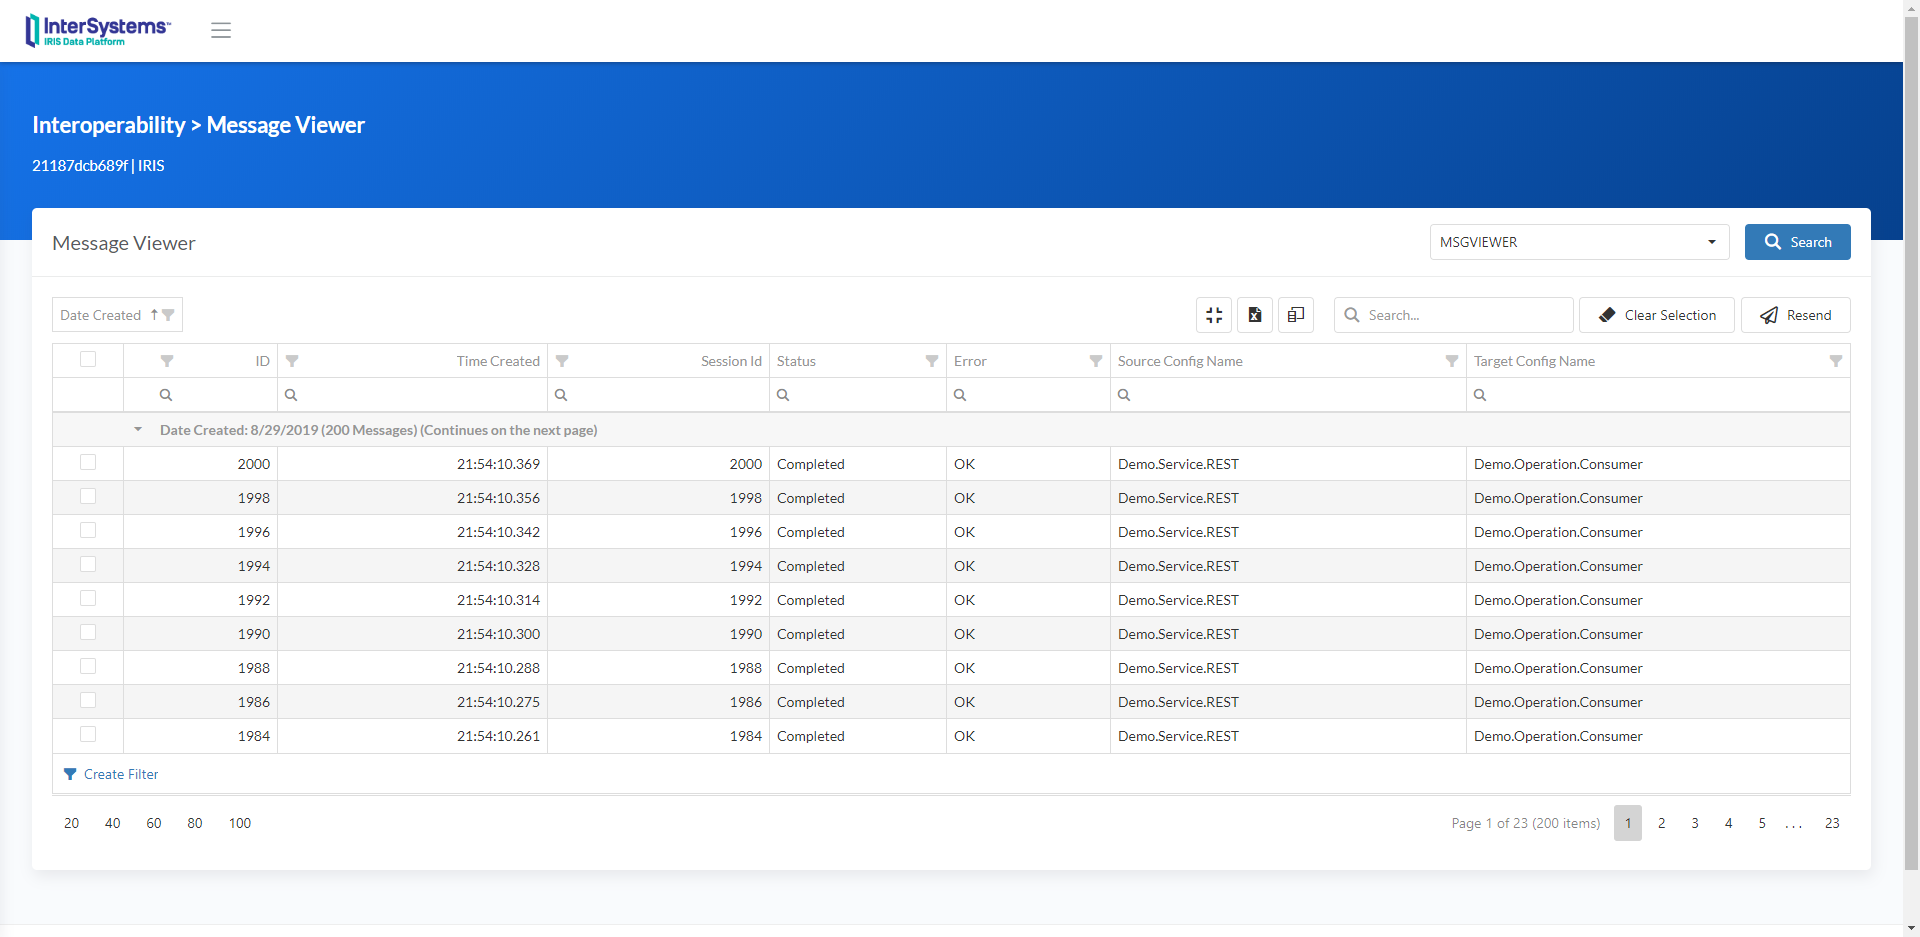This screenshot has height=937, width=1920.
Task: Click the Status filter row search icon
Action: 783,395
